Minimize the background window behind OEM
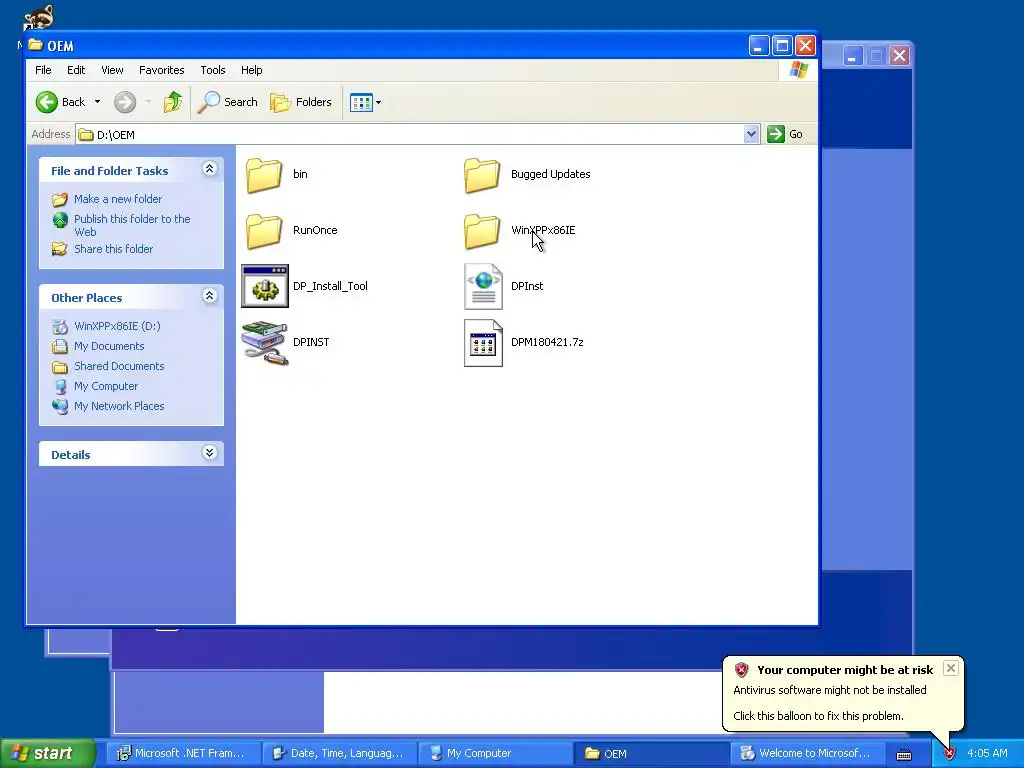This screenshot has height=768, width=1024. (x=852, y=56)
